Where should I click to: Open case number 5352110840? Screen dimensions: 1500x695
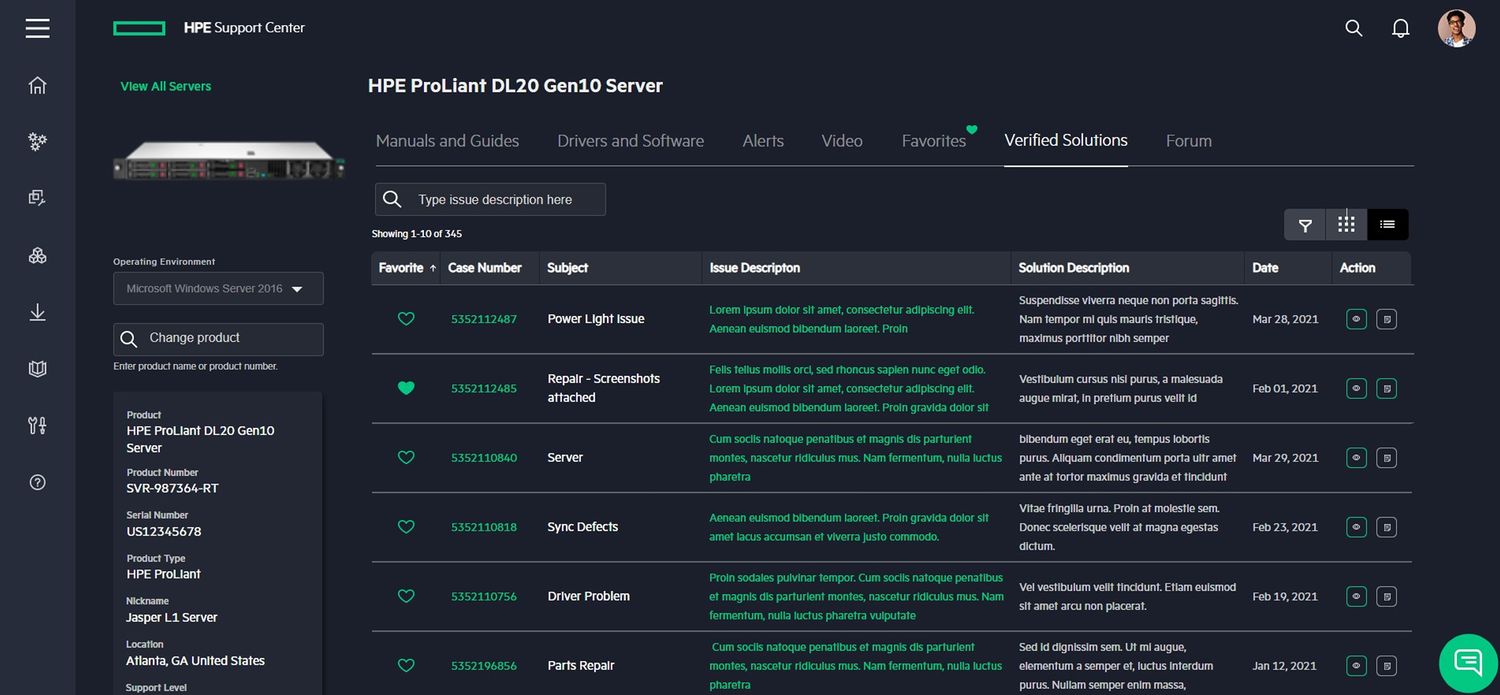point(484,458)
